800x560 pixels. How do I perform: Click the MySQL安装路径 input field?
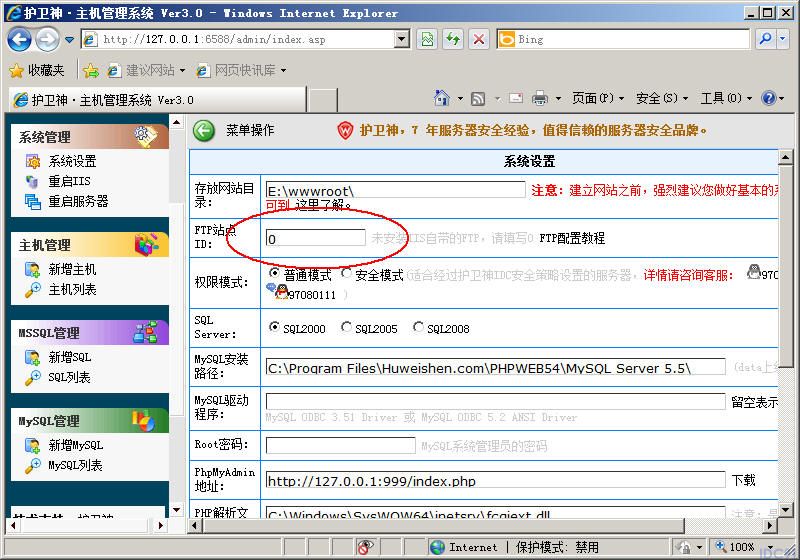tap(495, 367)
